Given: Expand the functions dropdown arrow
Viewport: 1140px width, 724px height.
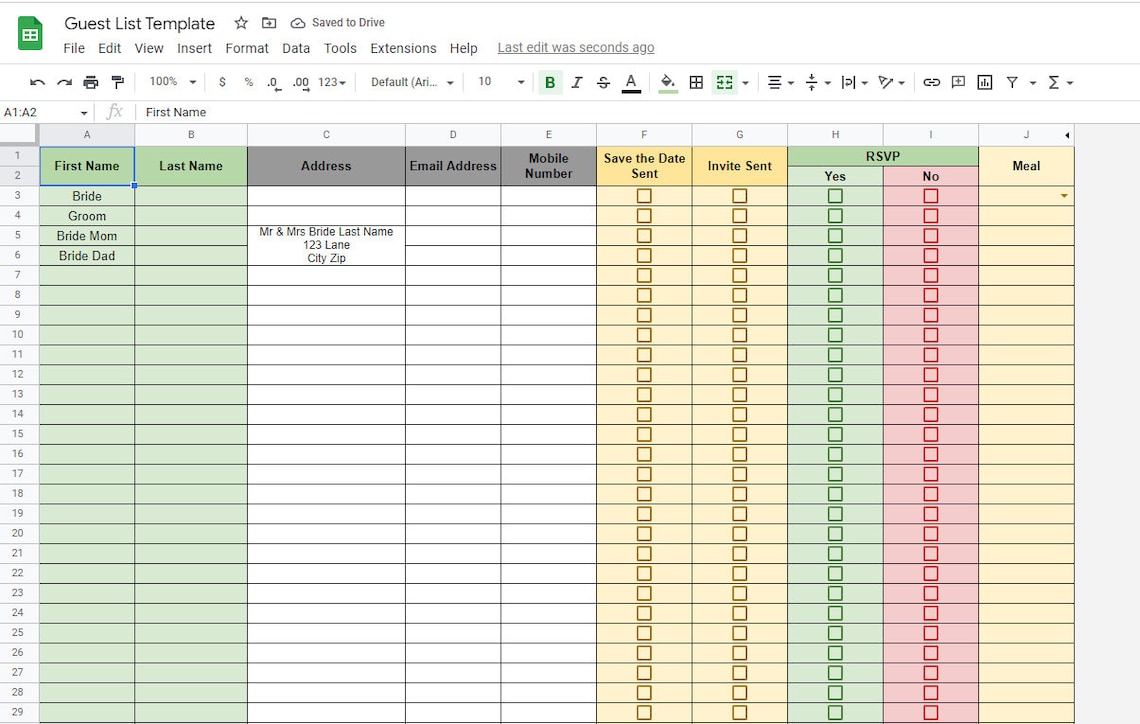Looking at the screenshot, I should [x=1070, y=83].
